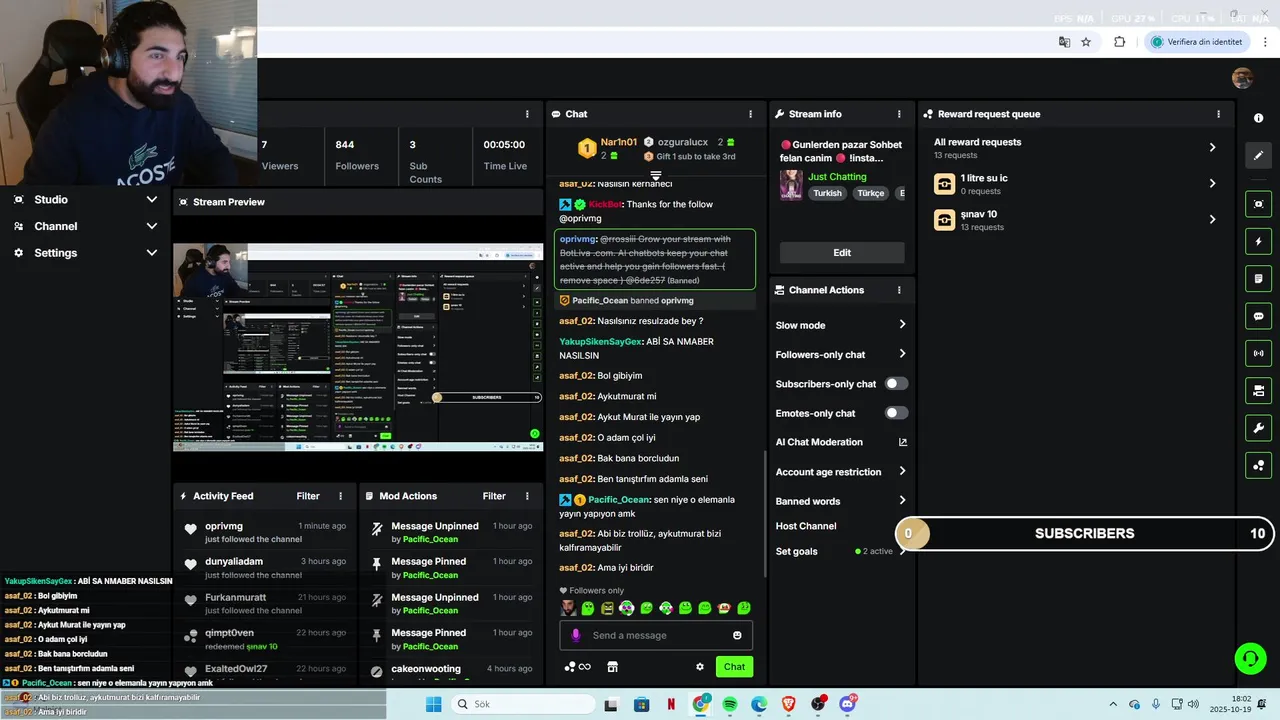This screenshot has width=1280, height=720.
Task: Open Activity Feed Filter
Action: [308, 496]
